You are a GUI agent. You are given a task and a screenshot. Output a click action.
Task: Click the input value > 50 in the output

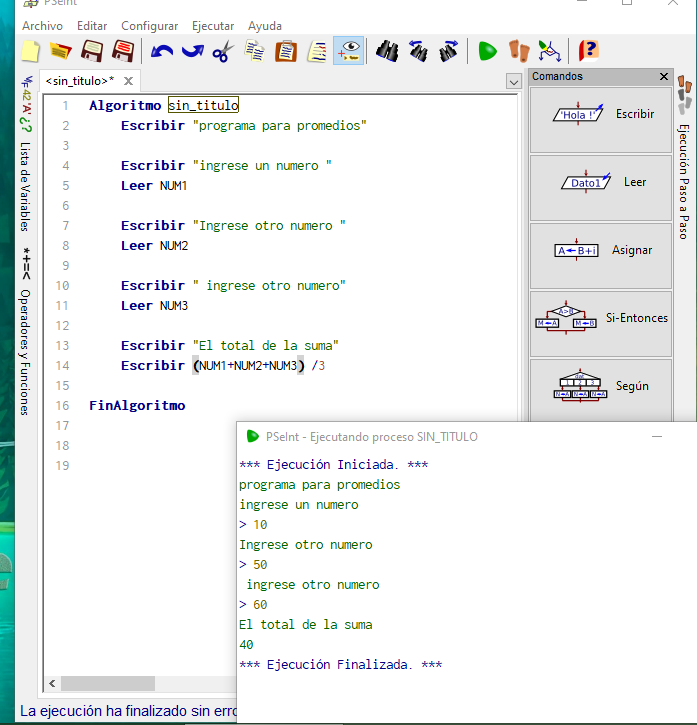pyautogui.click(x=253, y=565)
